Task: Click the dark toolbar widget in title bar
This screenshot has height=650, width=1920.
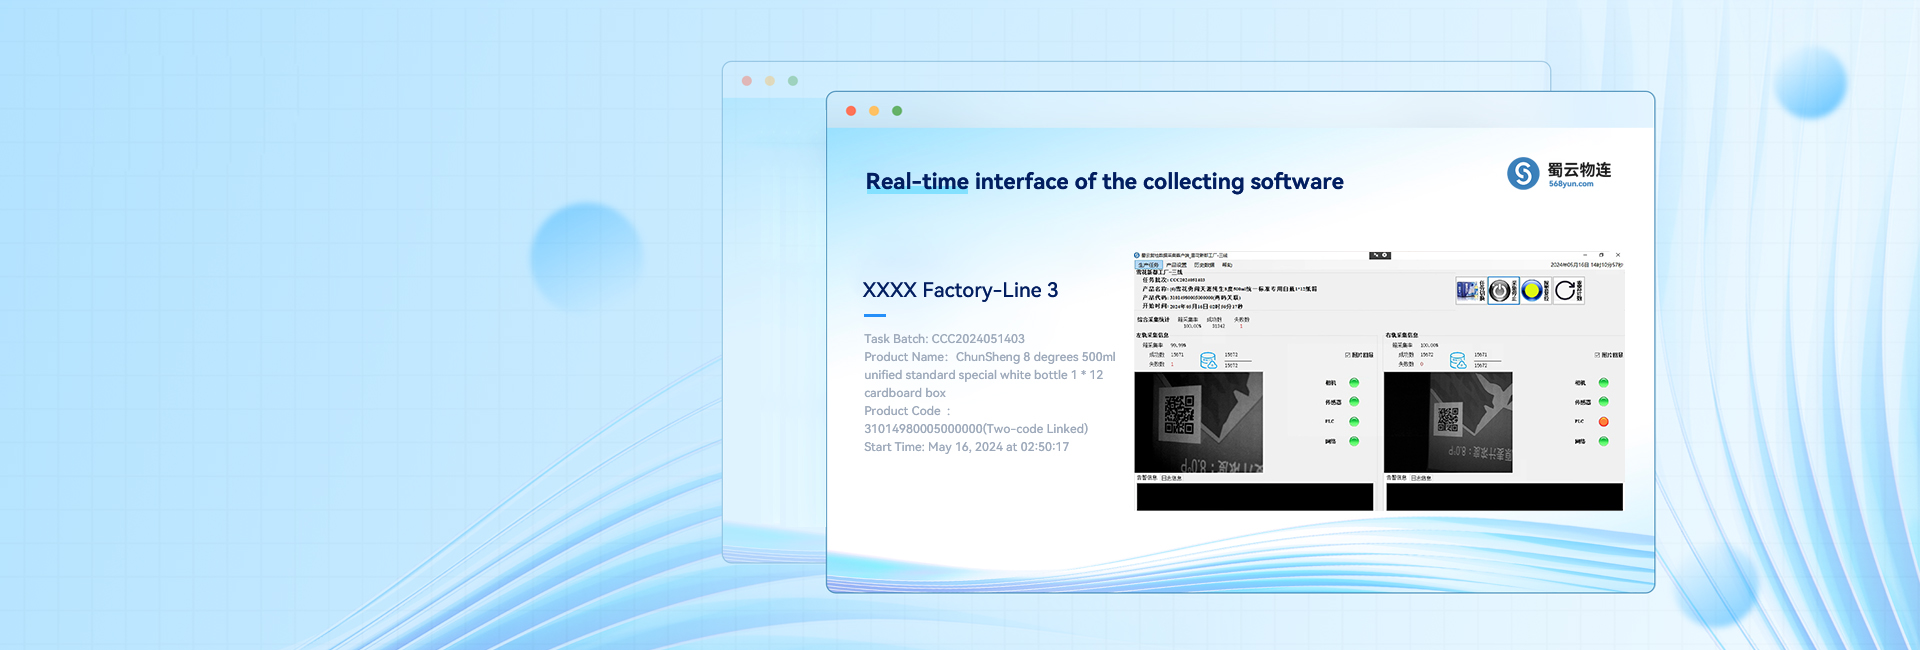Action: pos(1380,256)
